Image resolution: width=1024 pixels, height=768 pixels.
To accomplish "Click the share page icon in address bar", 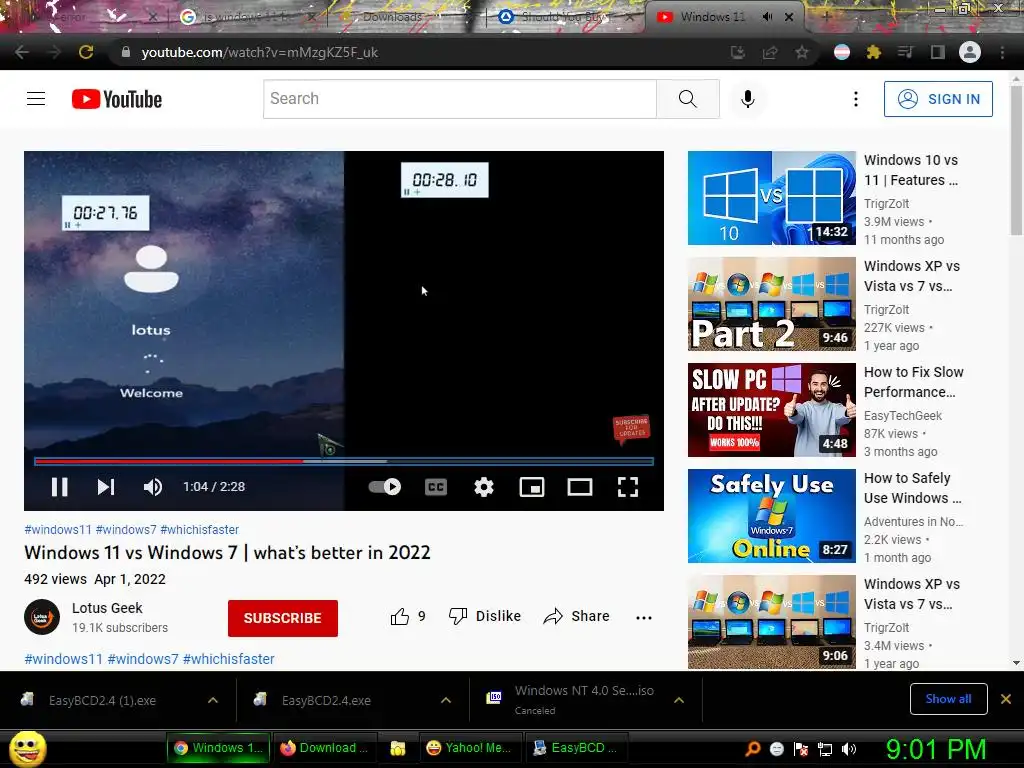I will 770,52.
